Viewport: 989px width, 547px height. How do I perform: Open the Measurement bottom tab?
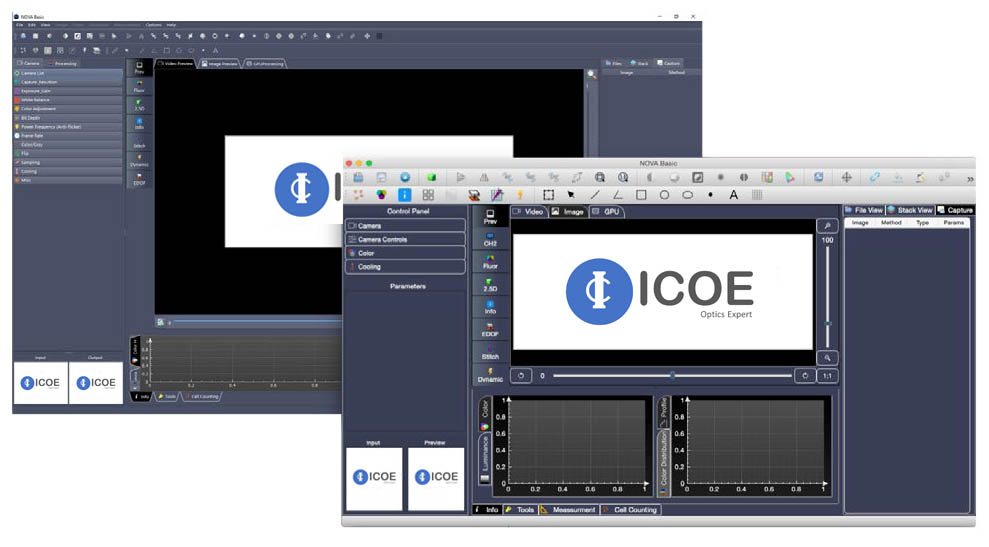tap(568, 509)
